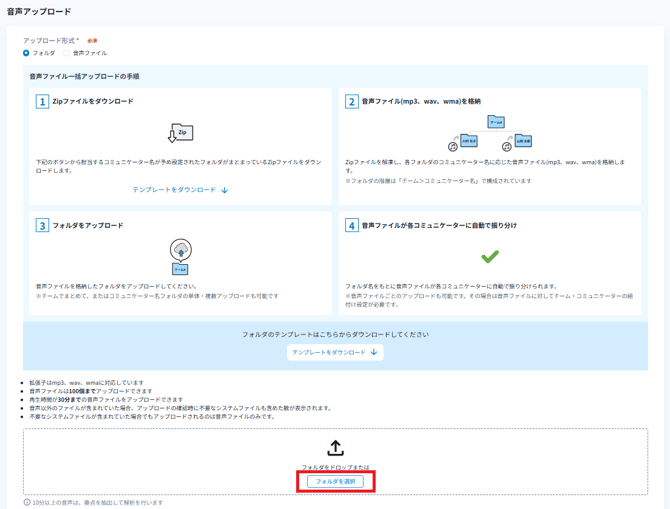Click the 拡張子はmp3、wav、wma bullet text
The width and height of the screenshot is (670, 509).
click(x=86, y=383)
